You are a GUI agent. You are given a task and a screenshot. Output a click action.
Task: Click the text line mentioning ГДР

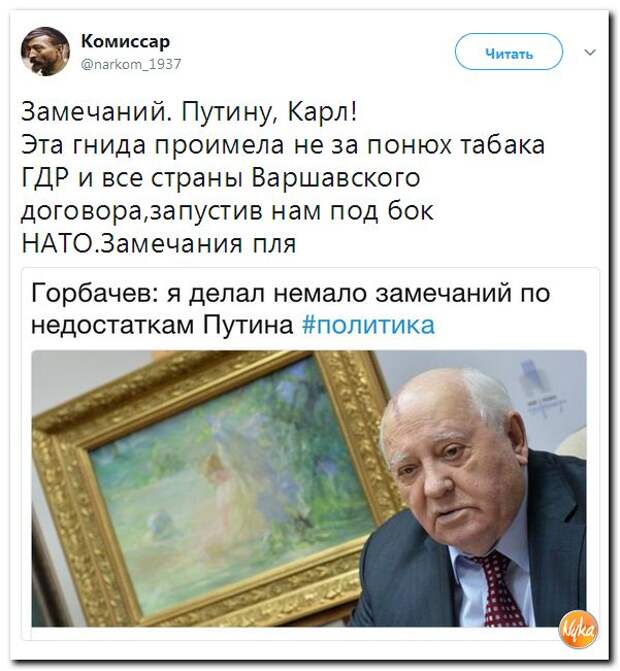[x=221, y=178]
